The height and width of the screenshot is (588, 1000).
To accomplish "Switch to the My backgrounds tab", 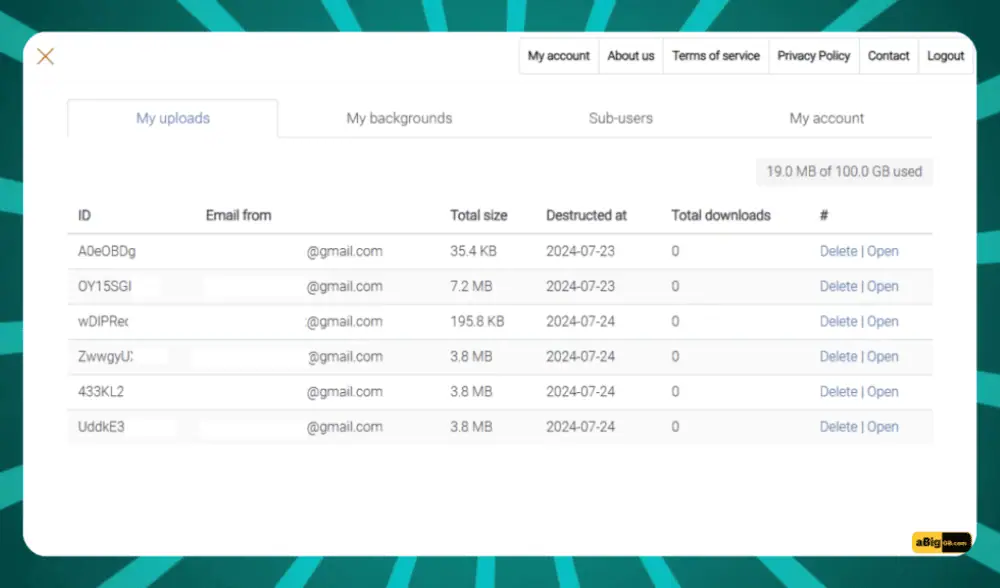I will click(x=399, y=118).
